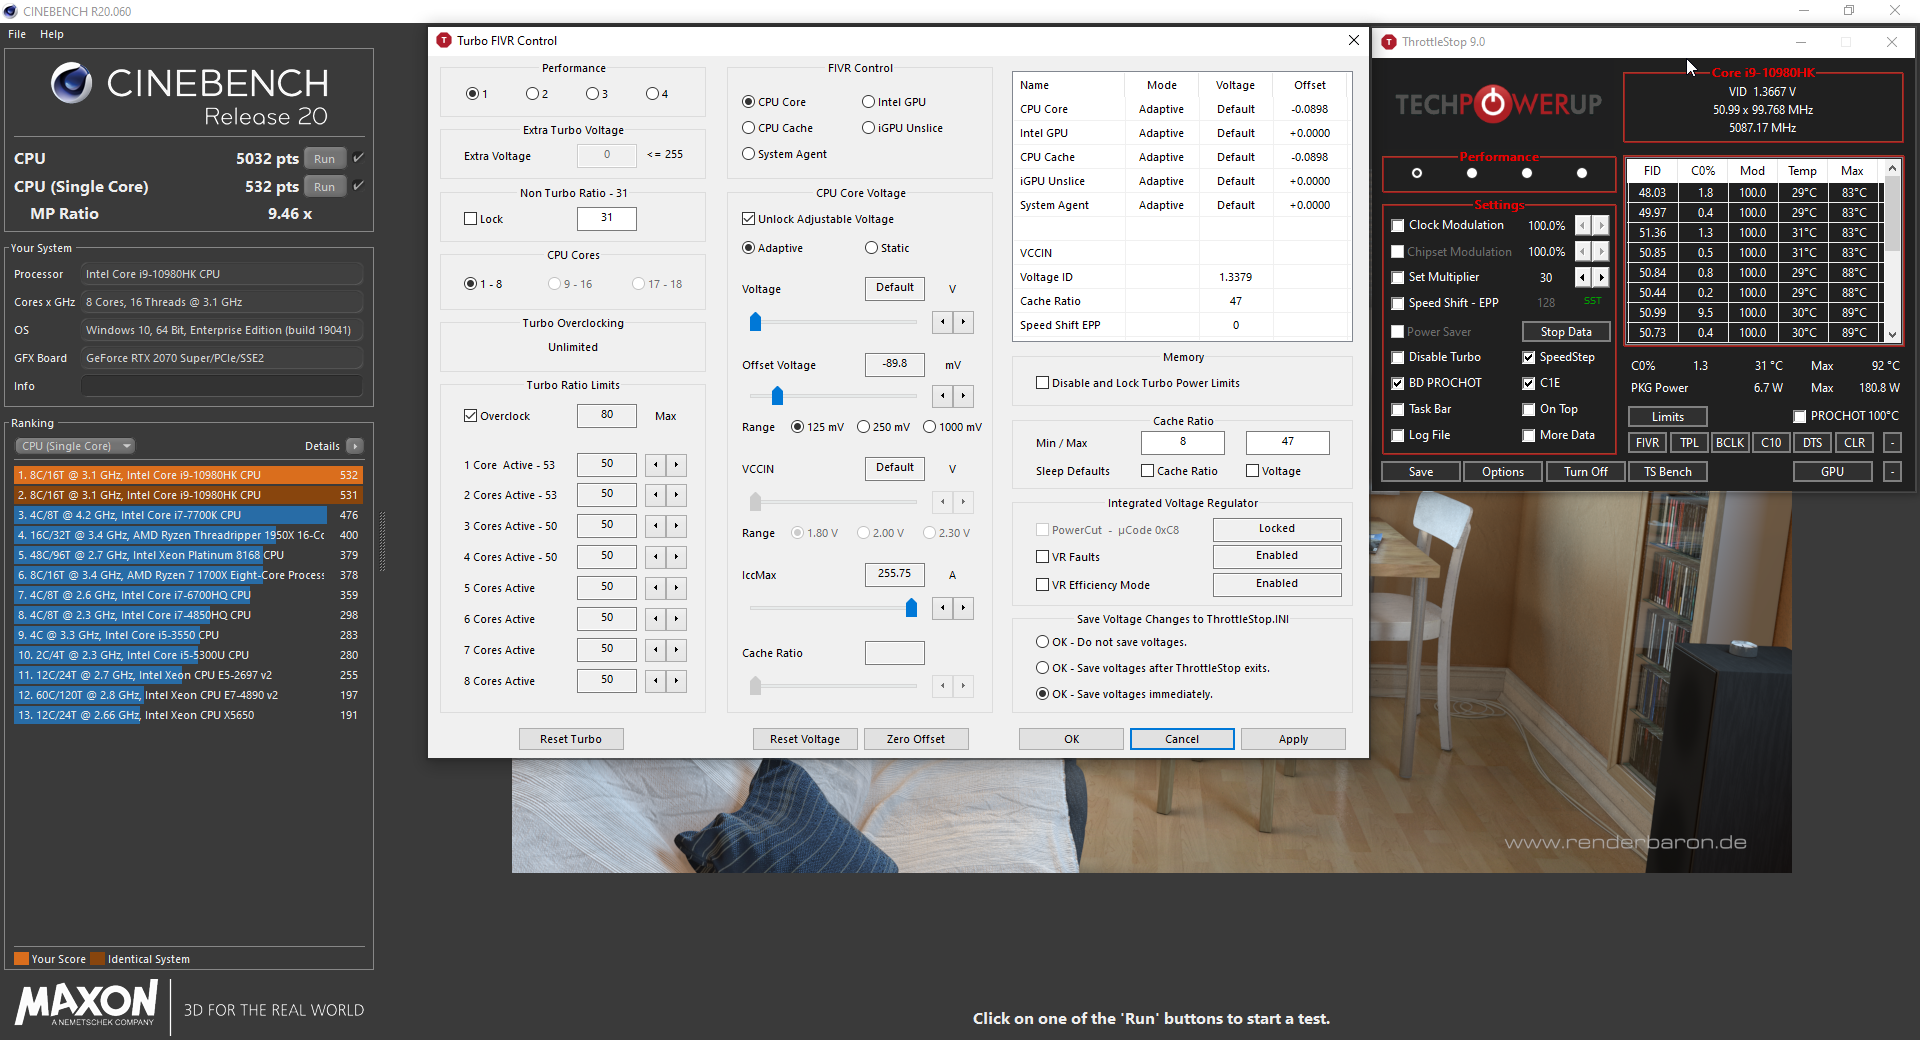This screenshot has width=1920, height=1040.
Task: Click CPU Core Voltage slider handle
Action: point(756,322)
